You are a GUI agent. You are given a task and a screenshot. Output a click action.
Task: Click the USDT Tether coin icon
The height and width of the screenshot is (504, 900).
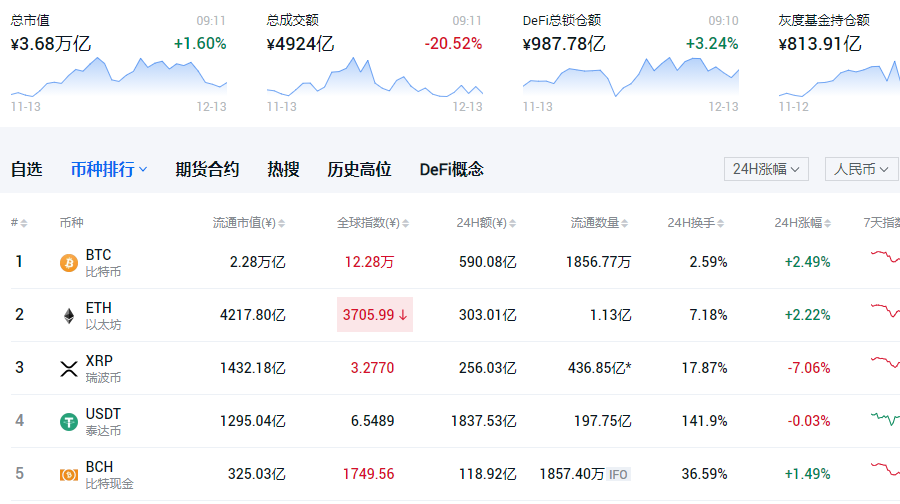tap(69, 421)
